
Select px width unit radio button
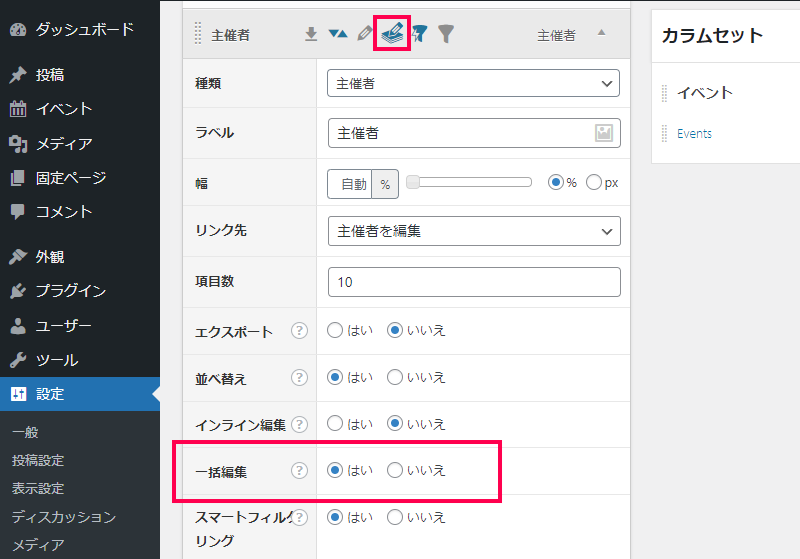point(593,182)
